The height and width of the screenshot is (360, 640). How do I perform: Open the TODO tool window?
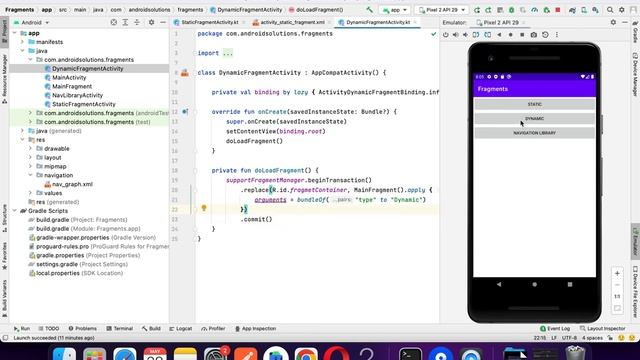(x=49, y=329)
